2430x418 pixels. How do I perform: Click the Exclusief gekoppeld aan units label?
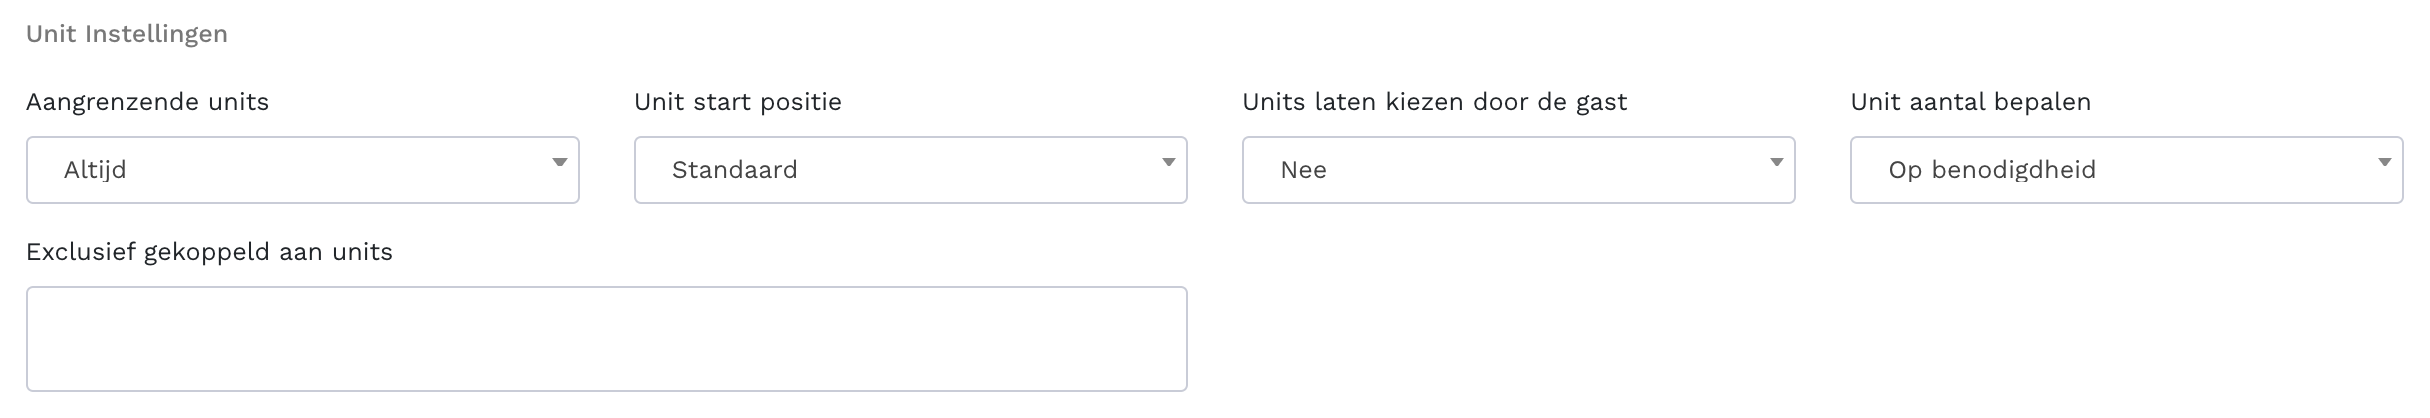pyautogui.click(x=209, y=252)
